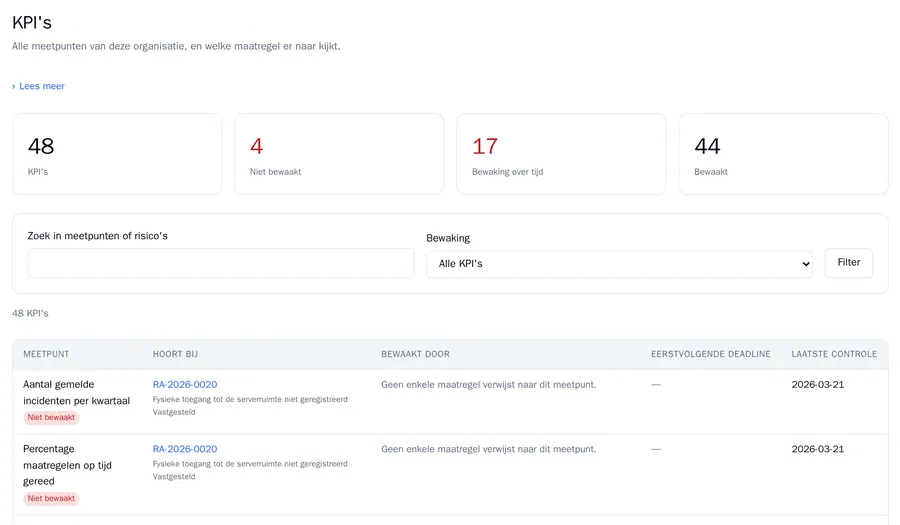900x525 pixels.
Task: Select 'Aantal gemelde incidenten per kwartaal' meetpunt text
Action: coord(76,392)
